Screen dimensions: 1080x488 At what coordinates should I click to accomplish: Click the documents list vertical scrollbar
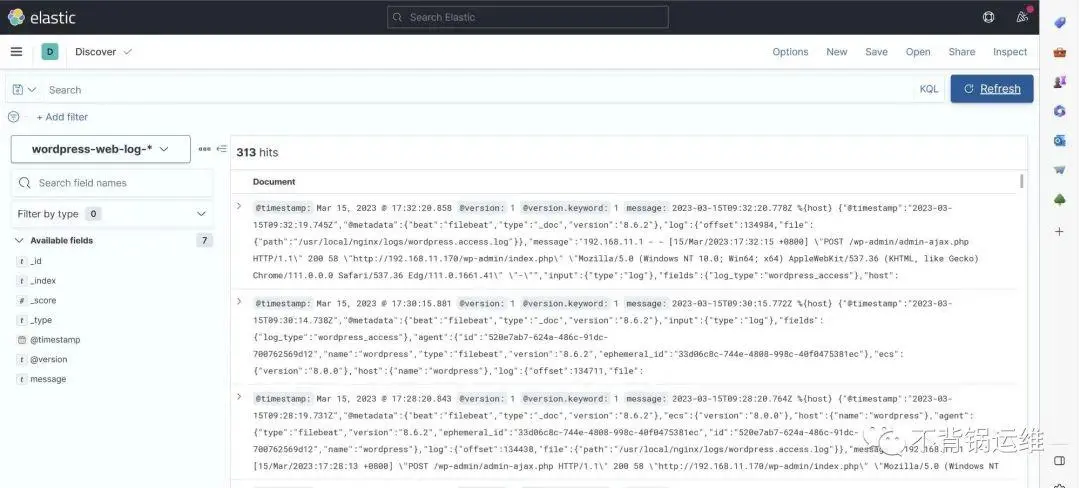pos(1021,182)
